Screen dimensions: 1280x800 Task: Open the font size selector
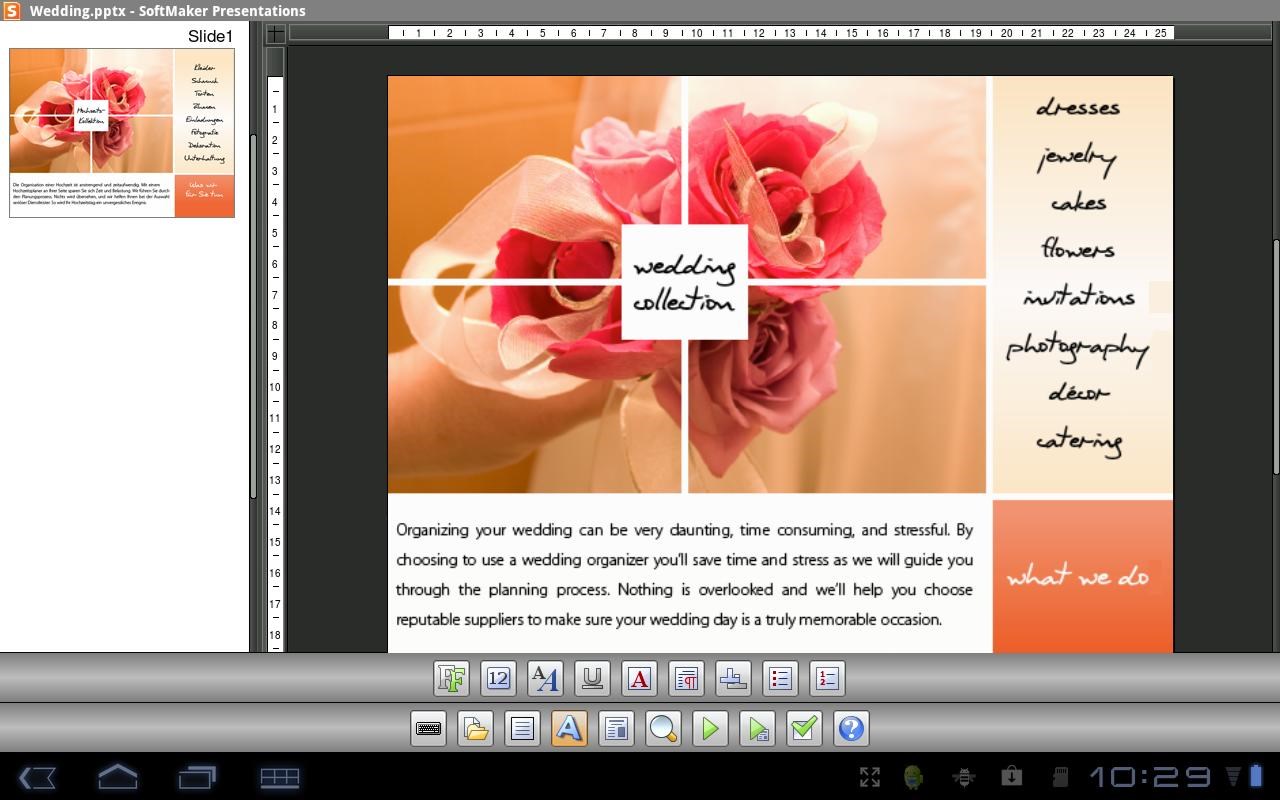coord(499,678)
